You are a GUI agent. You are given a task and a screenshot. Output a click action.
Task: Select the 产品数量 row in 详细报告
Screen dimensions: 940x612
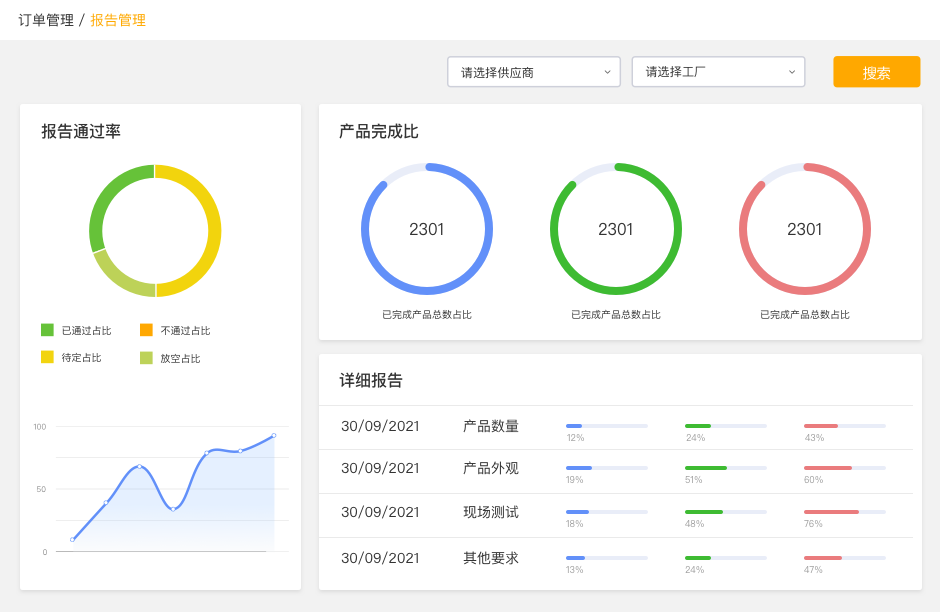coord(491,426)
